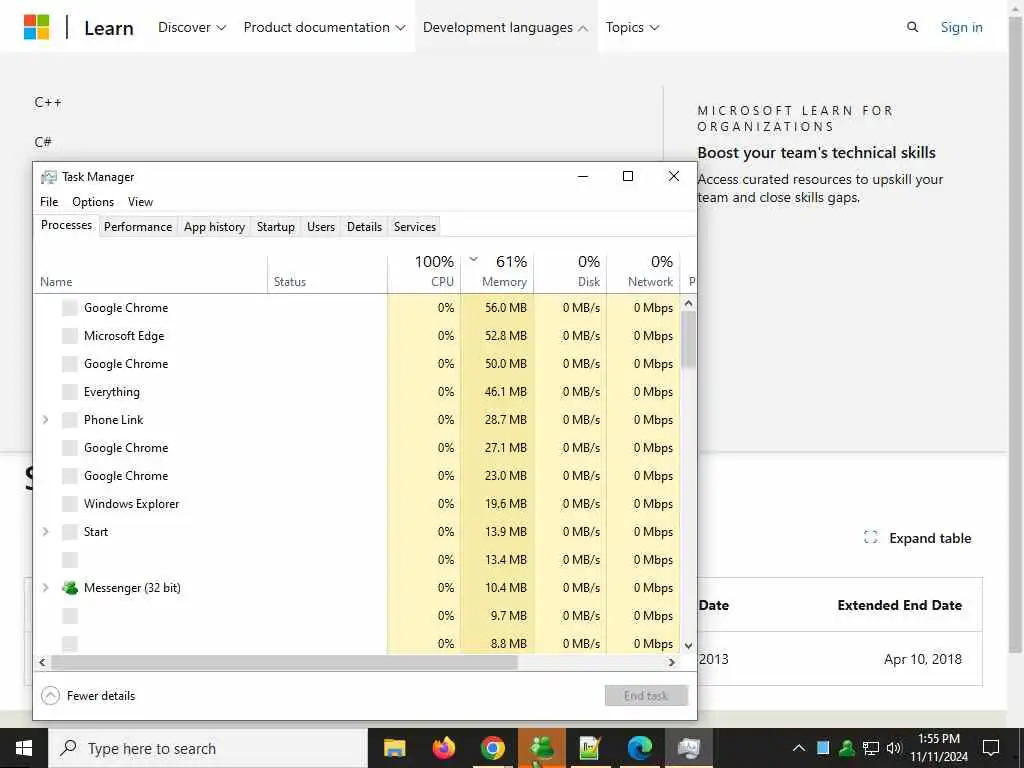1024x768 pixels.
Task: Click the Task Manager taskbar icon
Action: 688,748
